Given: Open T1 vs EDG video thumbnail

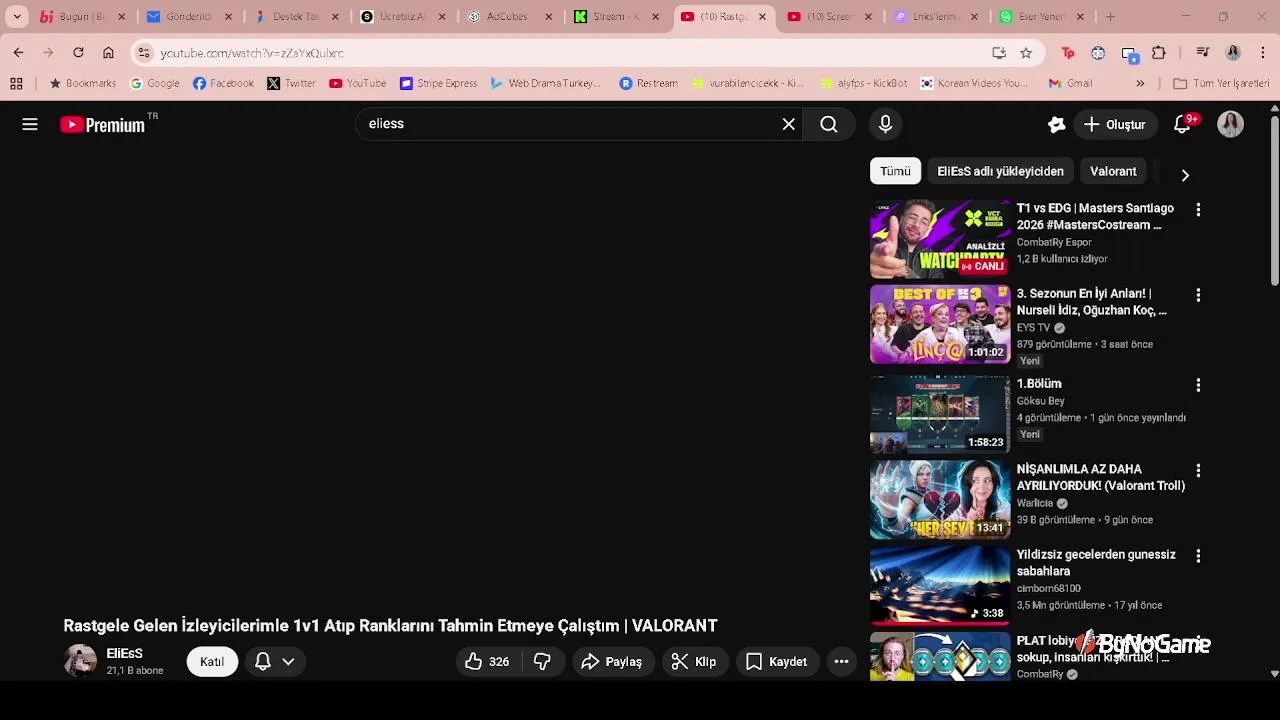Looking at the screenshot, I should tap(940, 239).
